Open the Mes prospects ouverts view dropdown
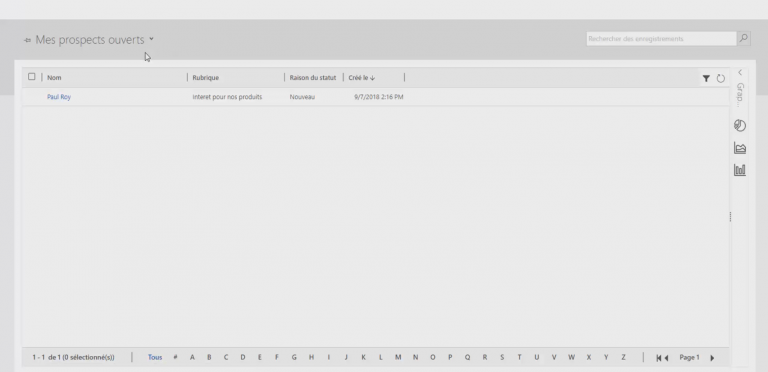 click(x=151, y=39)
